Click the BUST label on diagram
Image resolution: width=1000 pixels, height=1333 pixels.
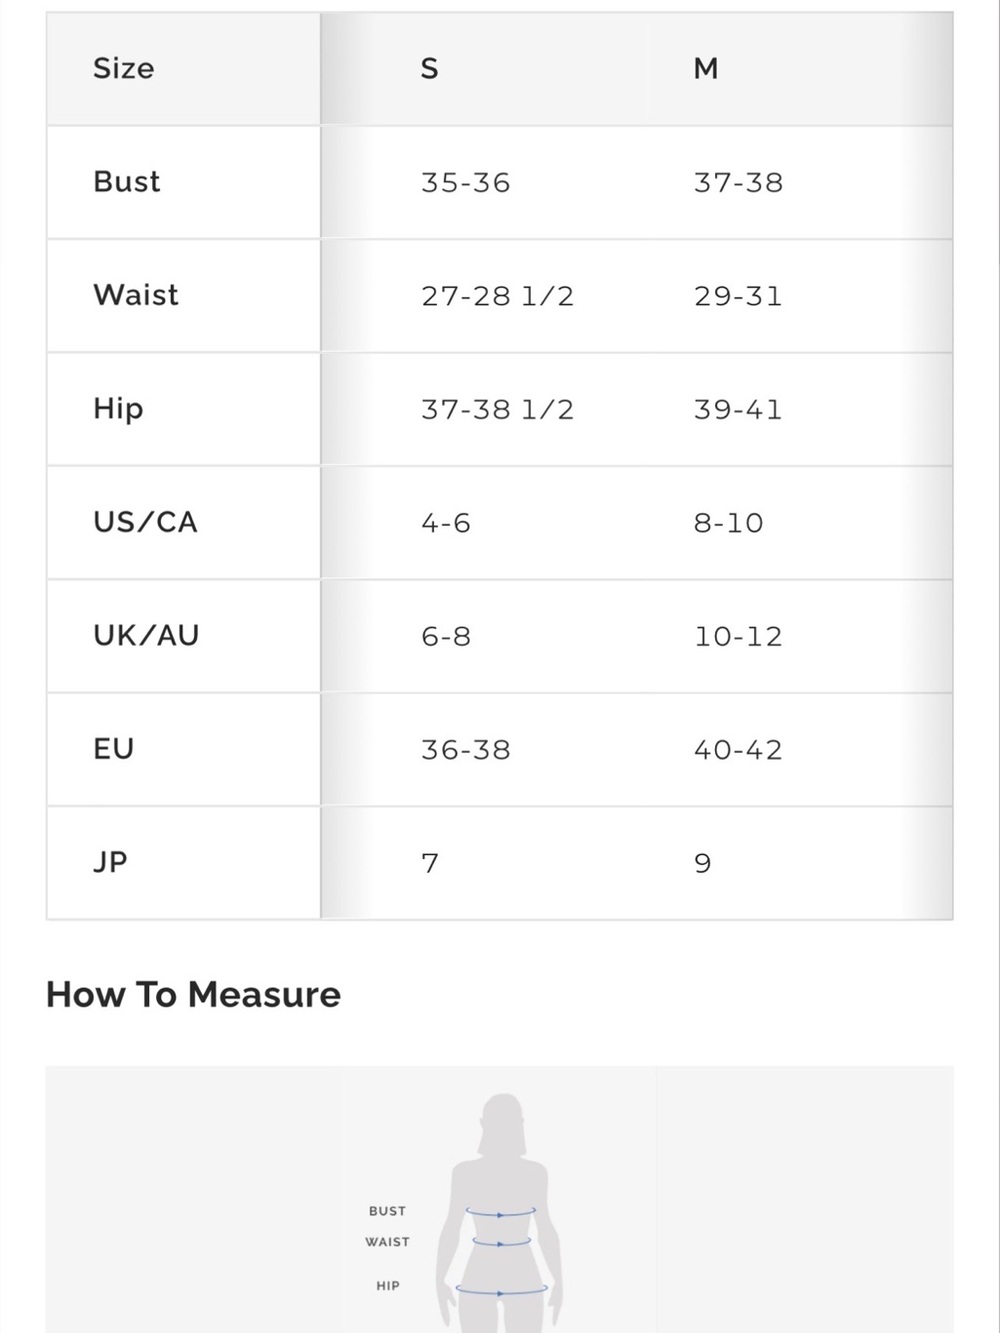tap(387, 1211)
